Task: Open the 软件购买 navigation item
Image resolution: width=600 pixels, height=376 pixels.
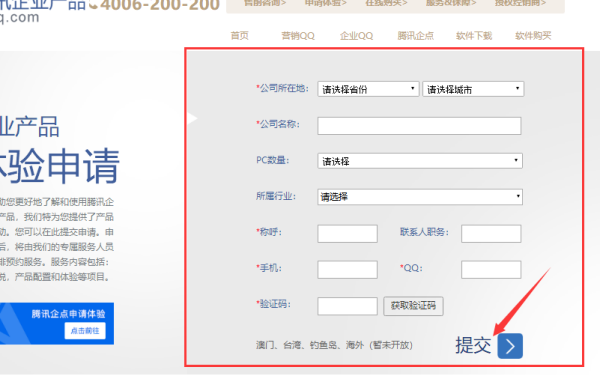Action: (x=533, y=36)
